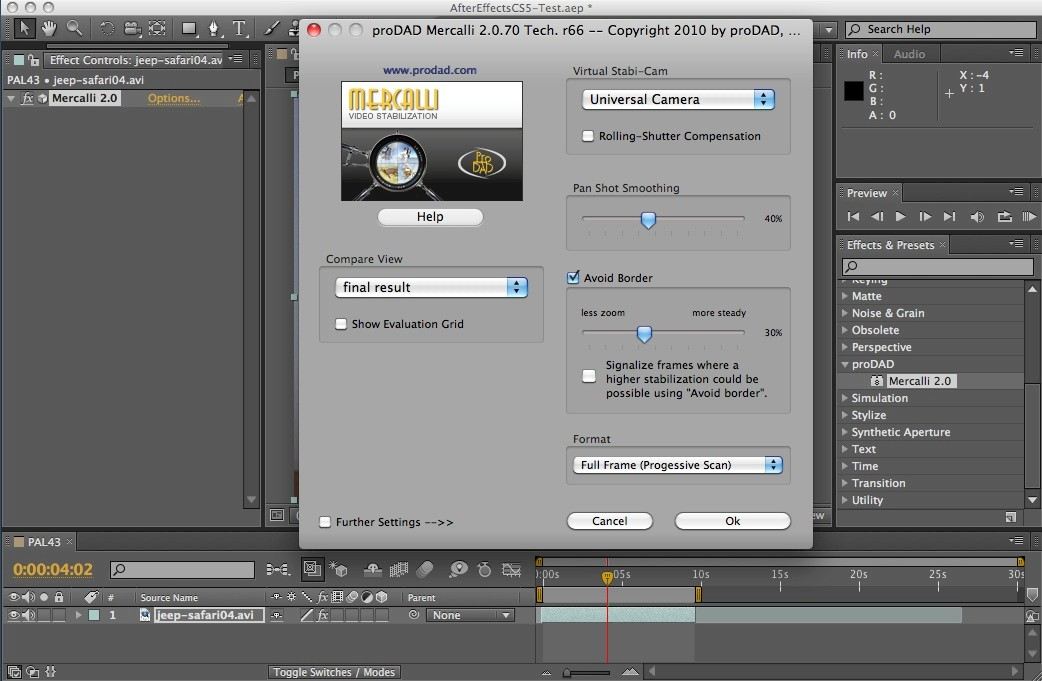
Task: Select the Rectangle shape tool
Action: pos(189,29)
